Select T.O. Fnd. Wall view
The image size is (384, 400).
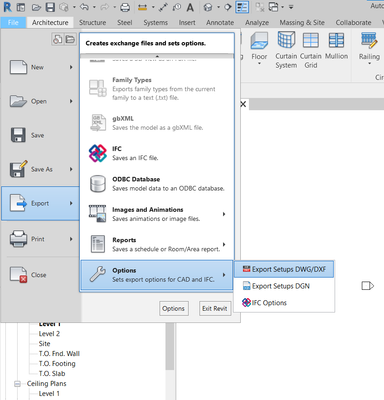59,354
